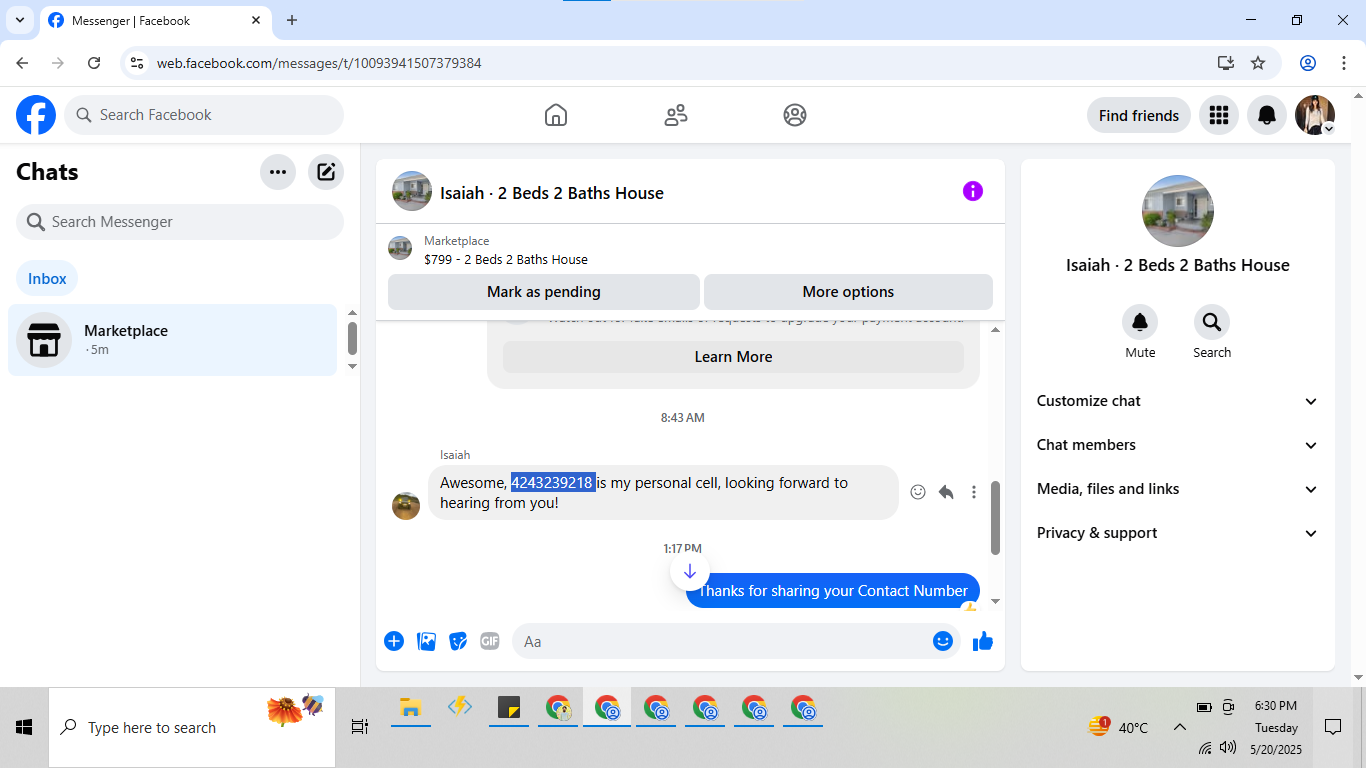
Task: Click Mark as pending button
Action: [x=544, y=292]
